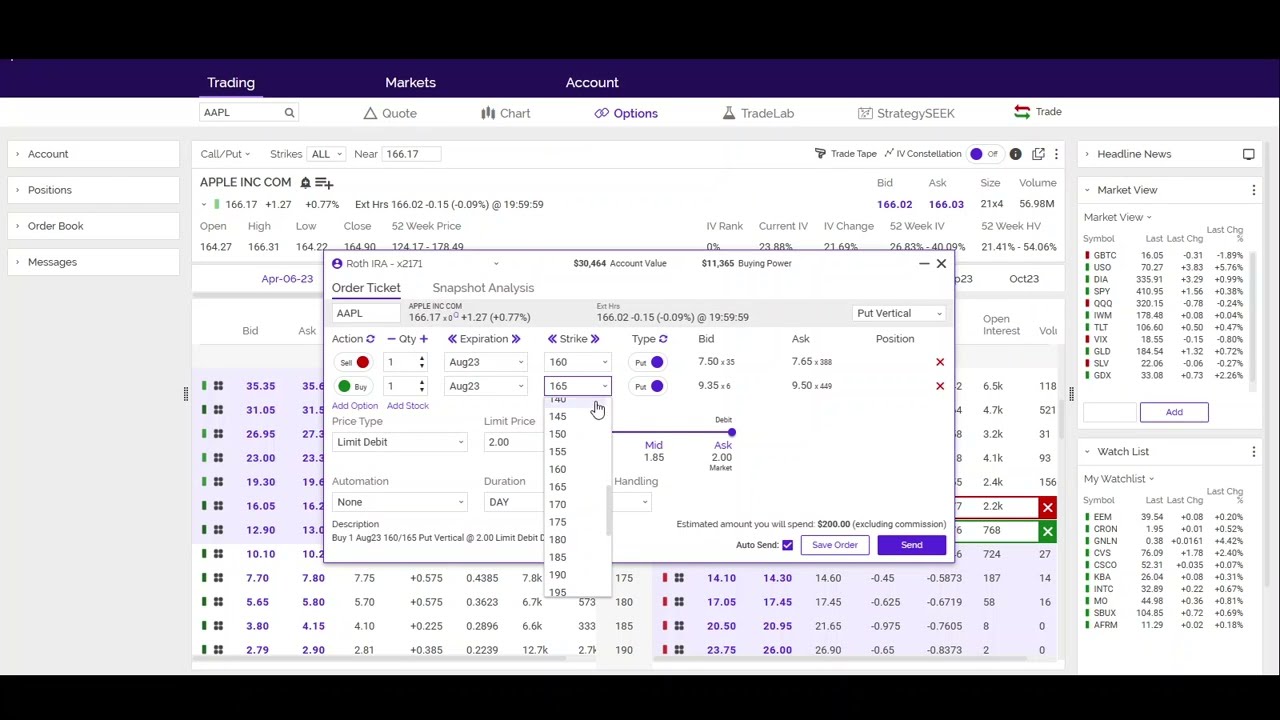Decrease quantity with the minus icon
This screenshot has width=1280, height=720.
click(392, 339)
